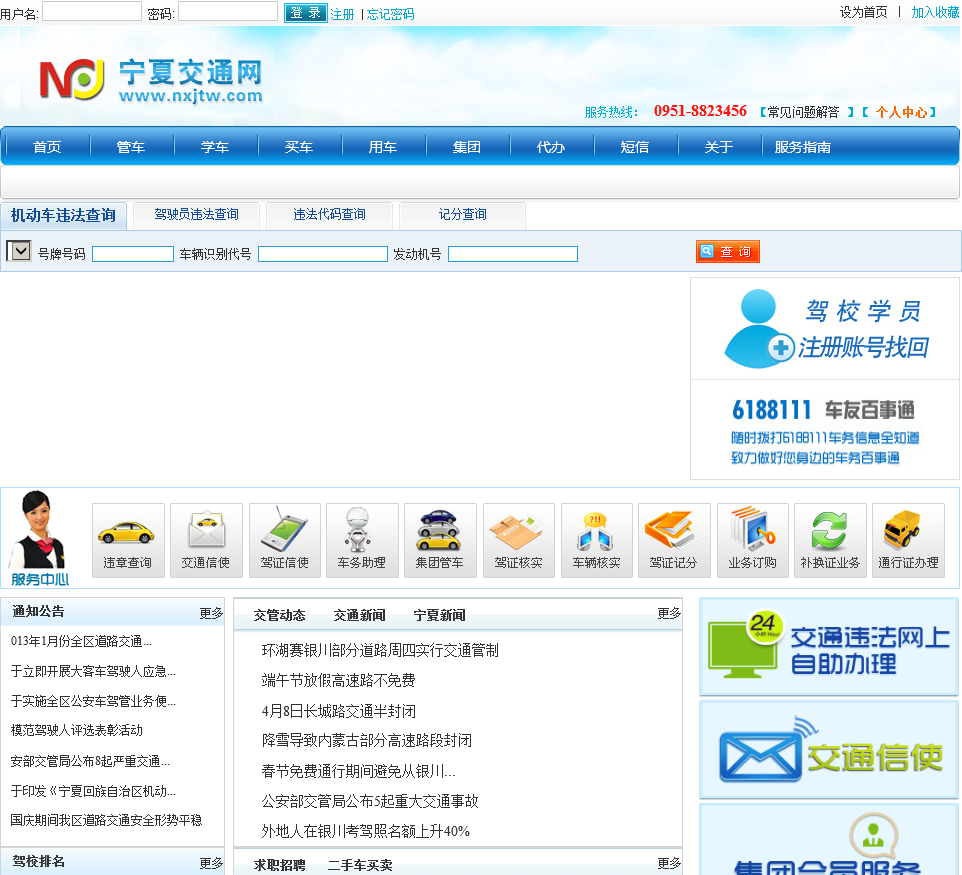
Task: Switch to the 二手车买卖 tab
Action: point(360,865)
